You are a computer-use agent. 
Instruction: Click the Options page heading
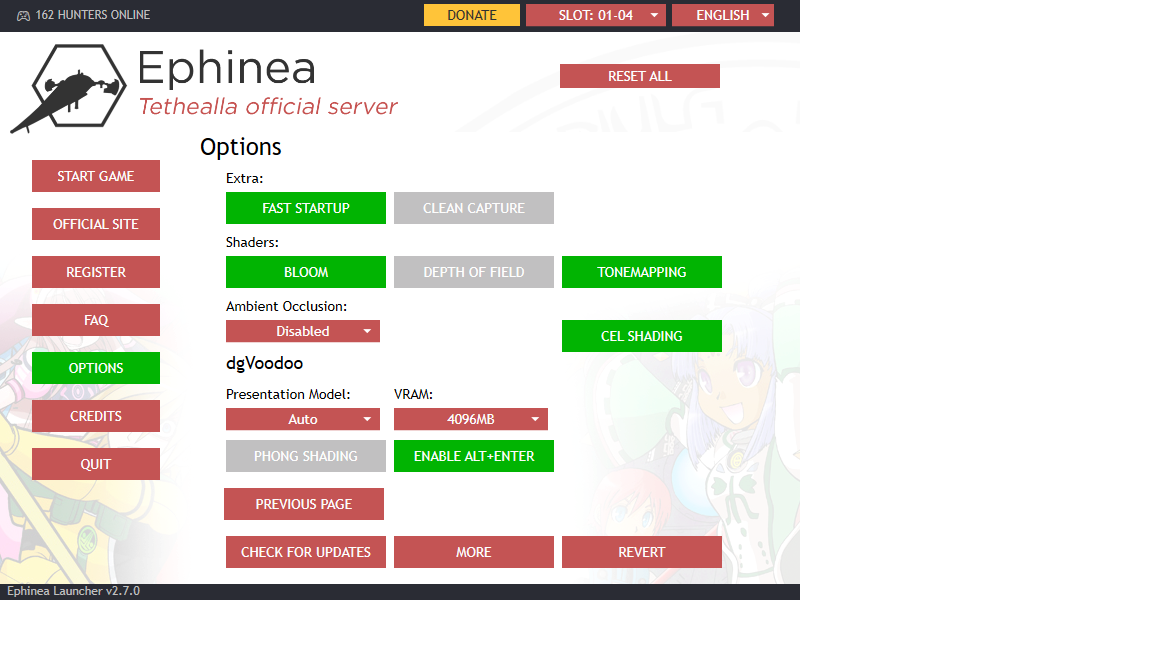(240, 147)
